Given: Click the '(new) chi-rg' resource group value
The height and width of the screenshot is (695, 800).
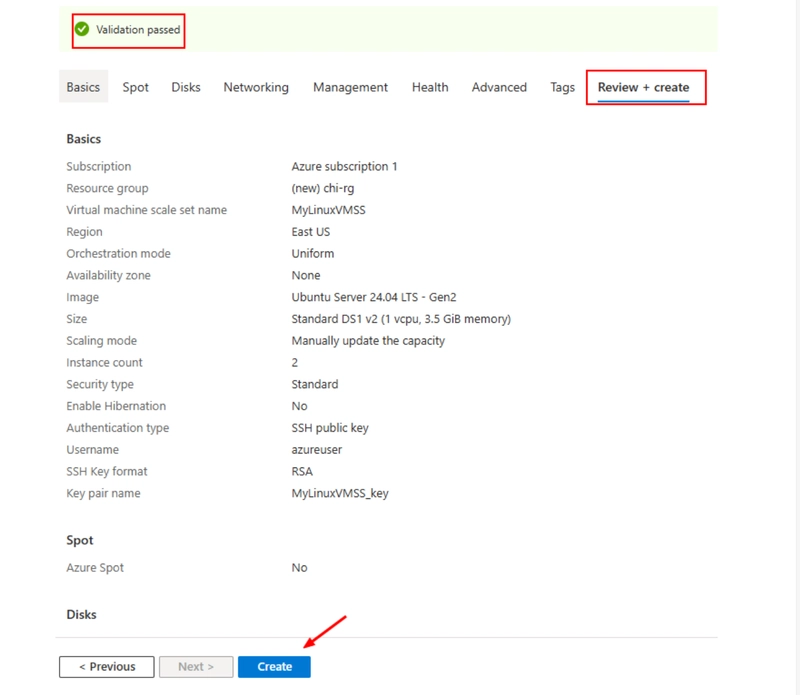Looking at the screenshot, I should (323, 188).
